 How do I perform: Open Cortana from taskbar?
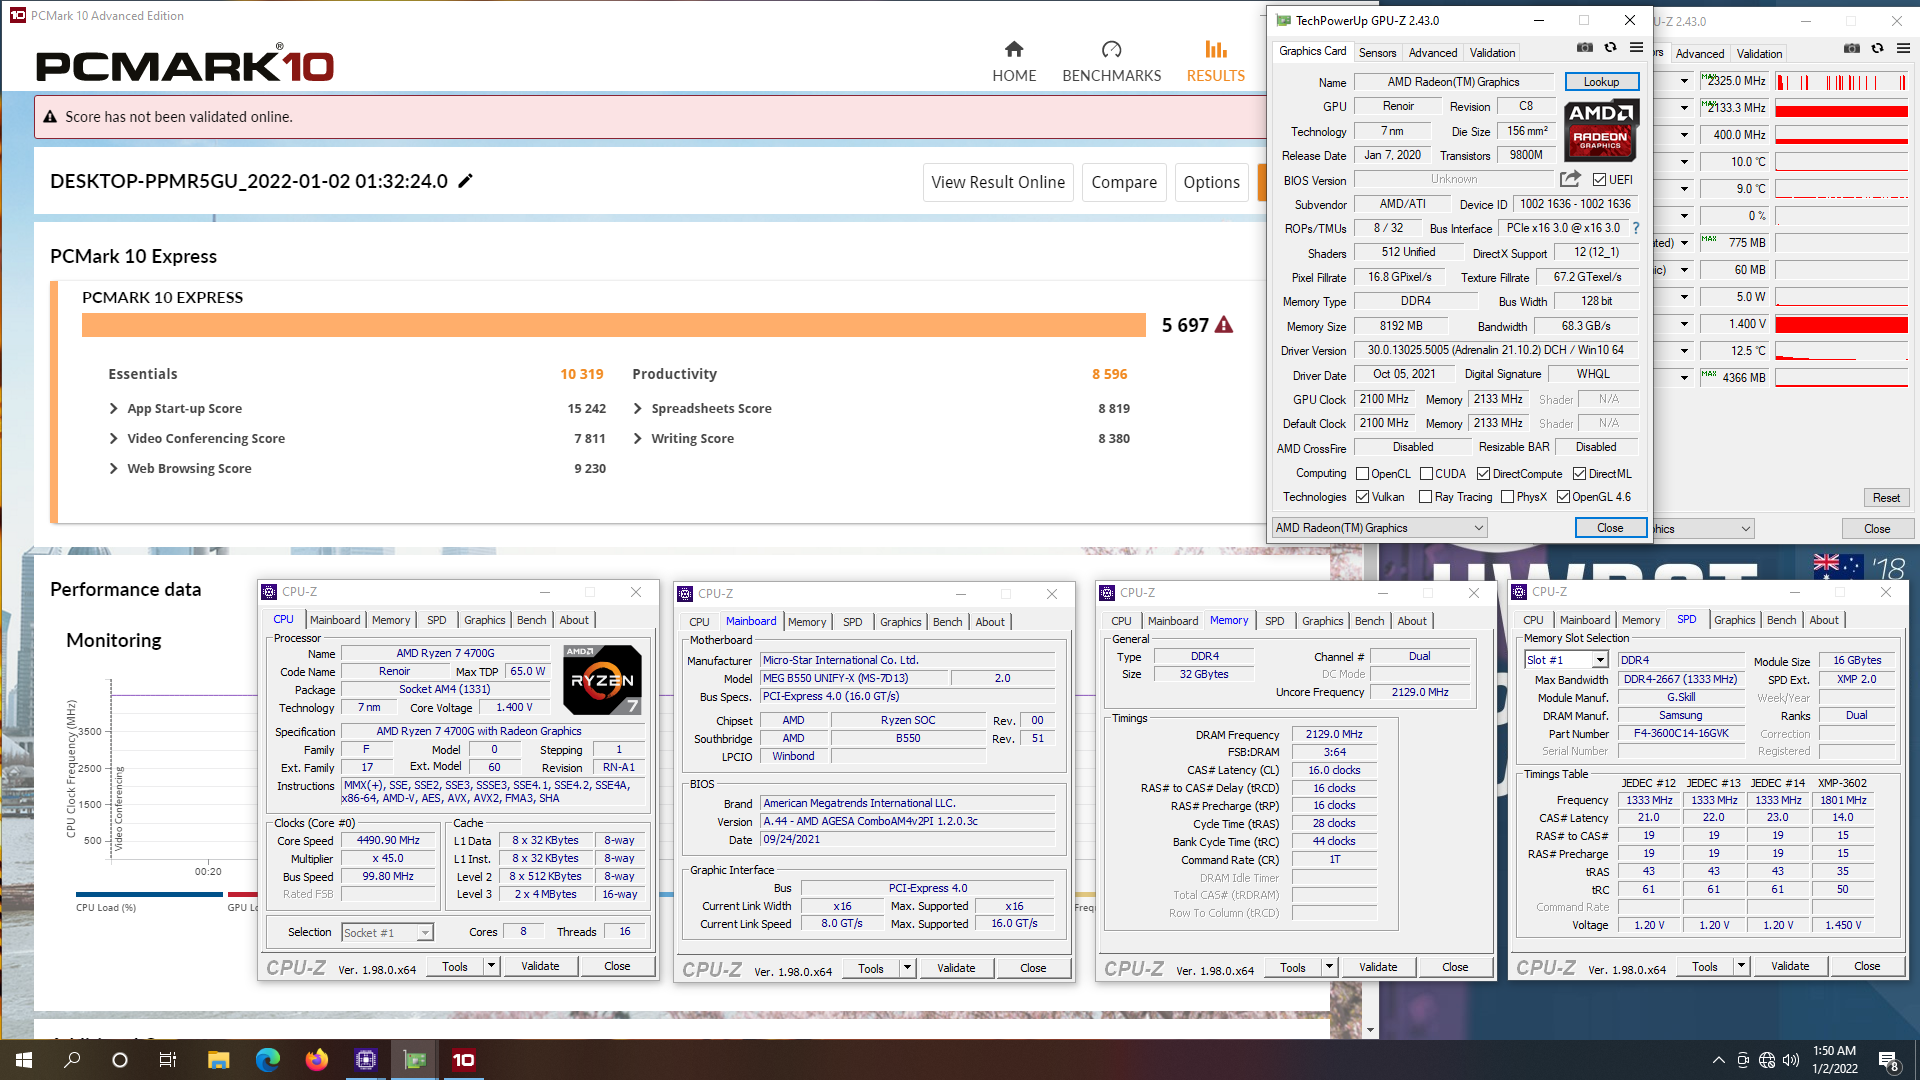click(x=120, y=1060)
